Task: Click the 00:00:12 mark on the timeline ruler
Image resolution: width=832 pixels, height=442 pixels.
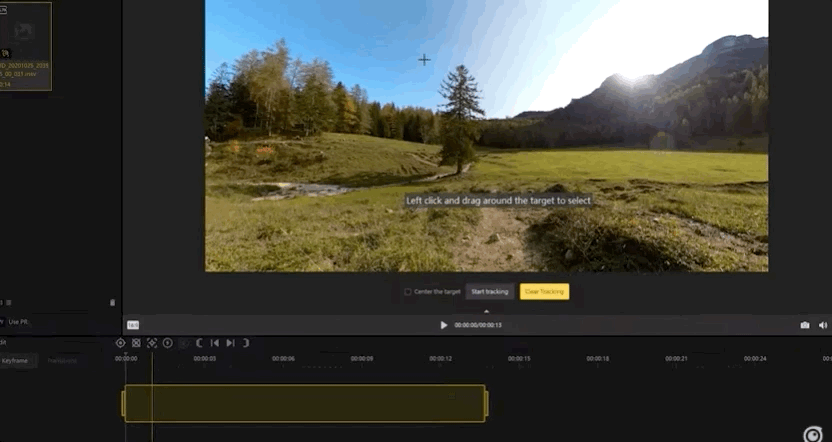Action: pos(440,359)
